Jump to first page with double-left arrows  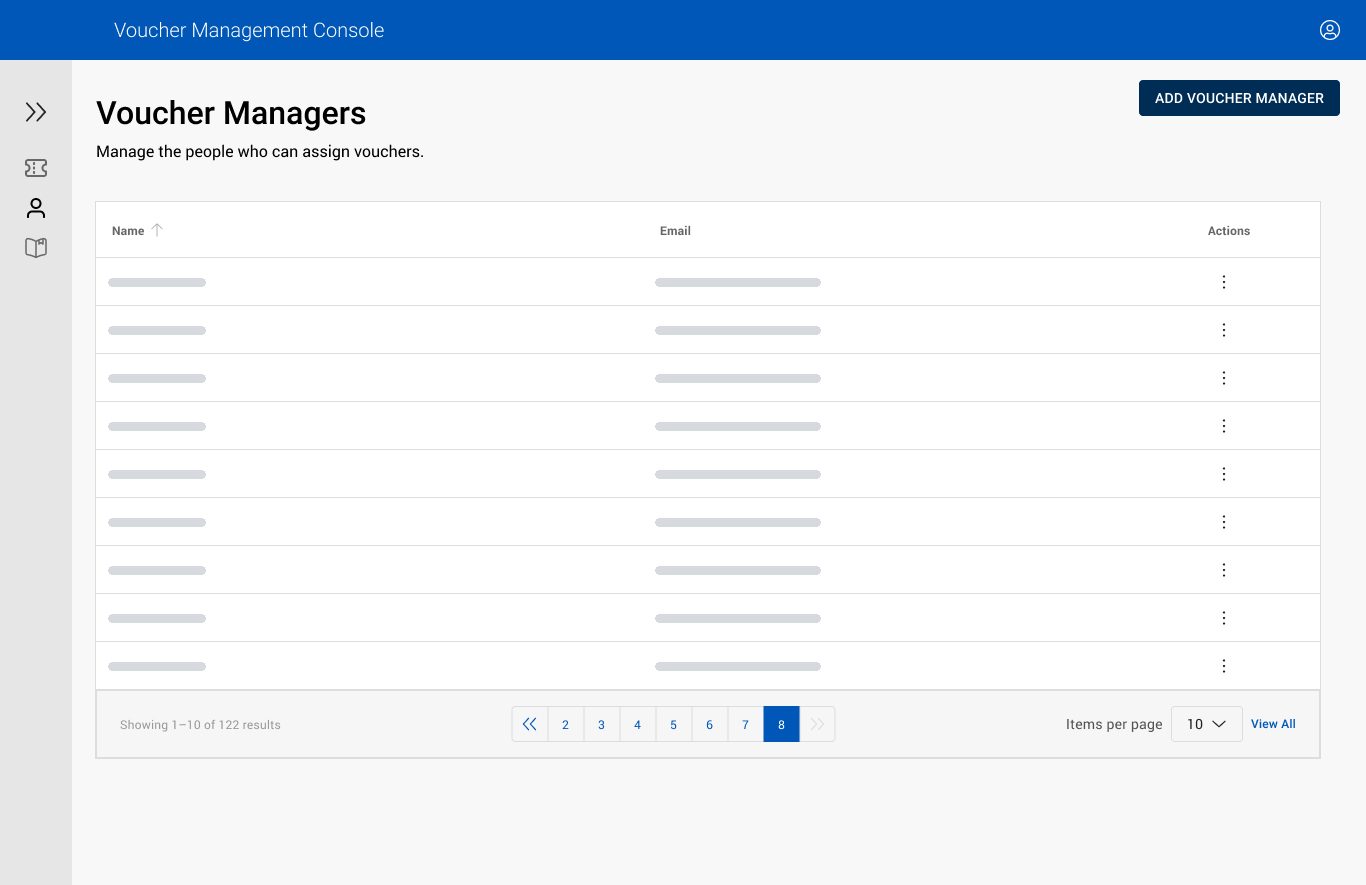click(530, 724)
